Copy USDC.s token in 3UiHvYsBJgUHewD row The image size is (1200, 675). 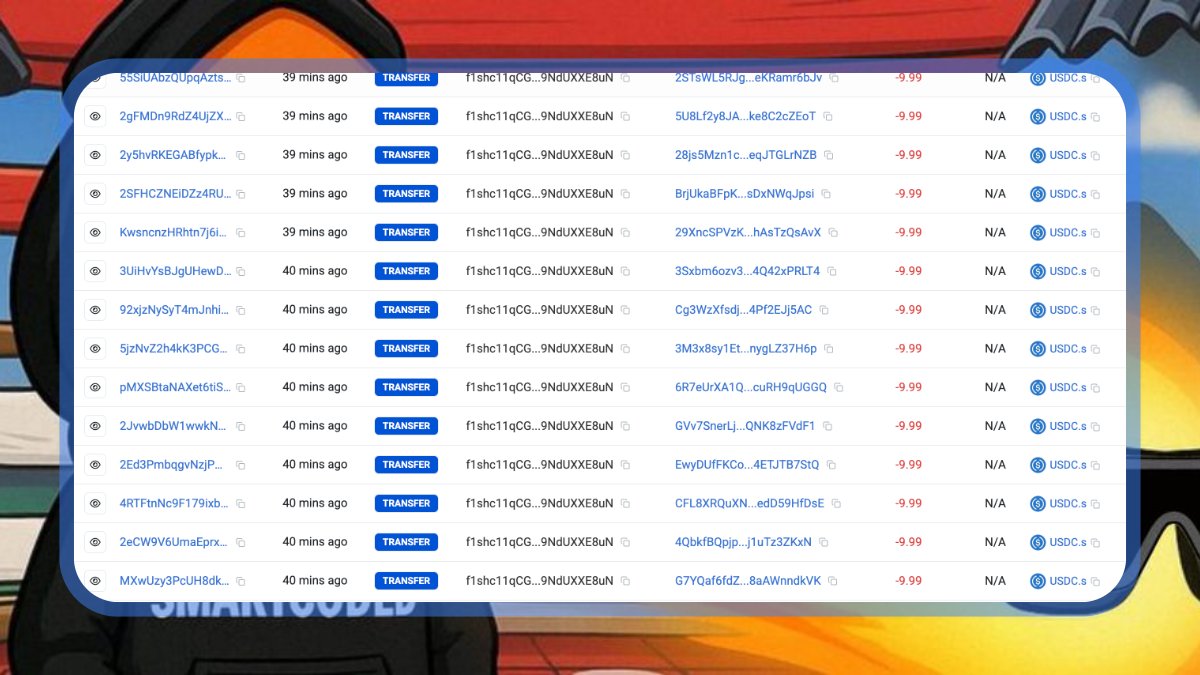(x=1095, y=272)
